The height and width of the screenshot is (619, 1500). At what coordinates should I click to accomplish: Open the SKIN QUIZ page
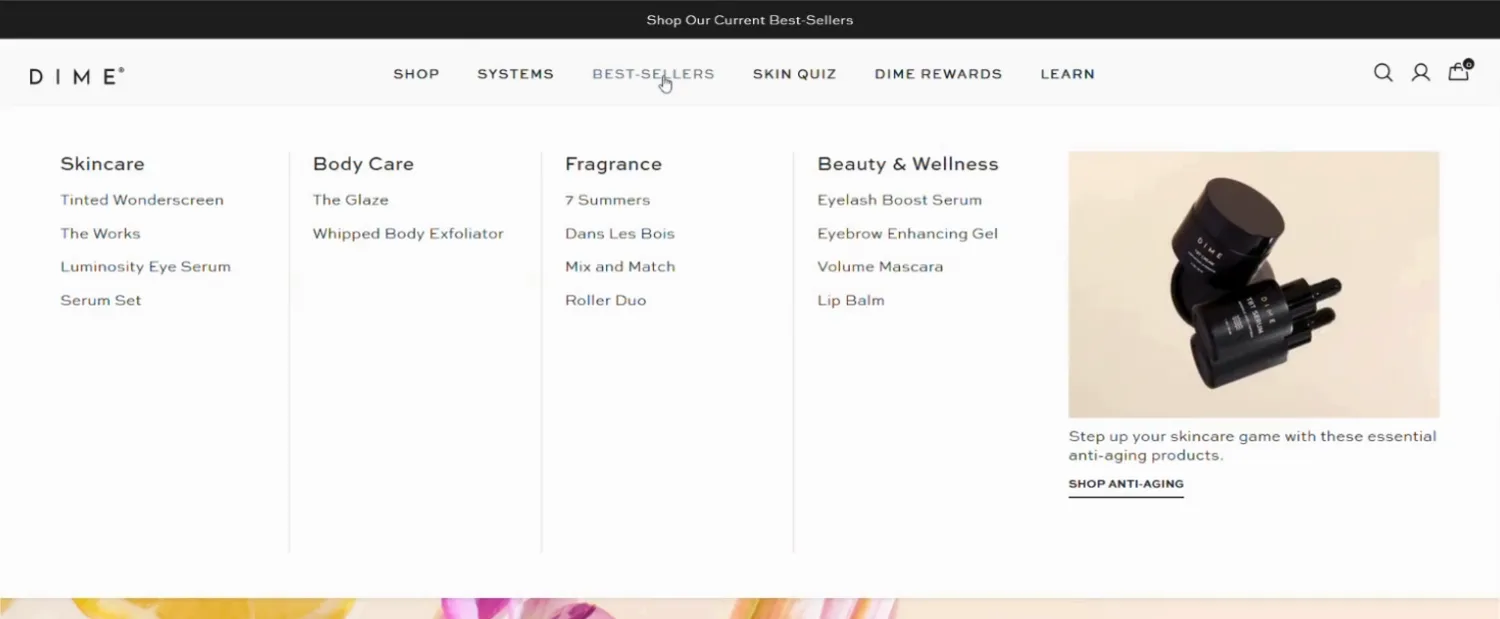pos(794,74)
